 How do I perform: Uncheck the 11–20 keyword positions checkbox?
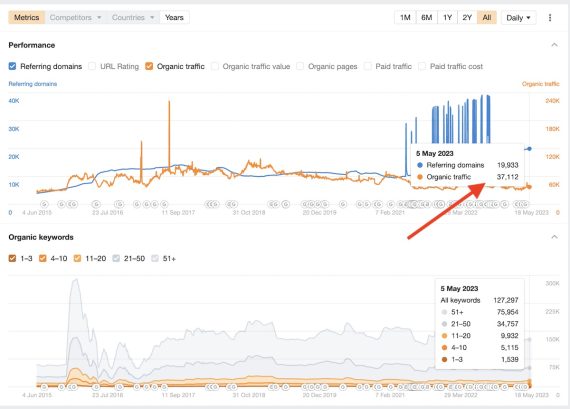point(77,258)
